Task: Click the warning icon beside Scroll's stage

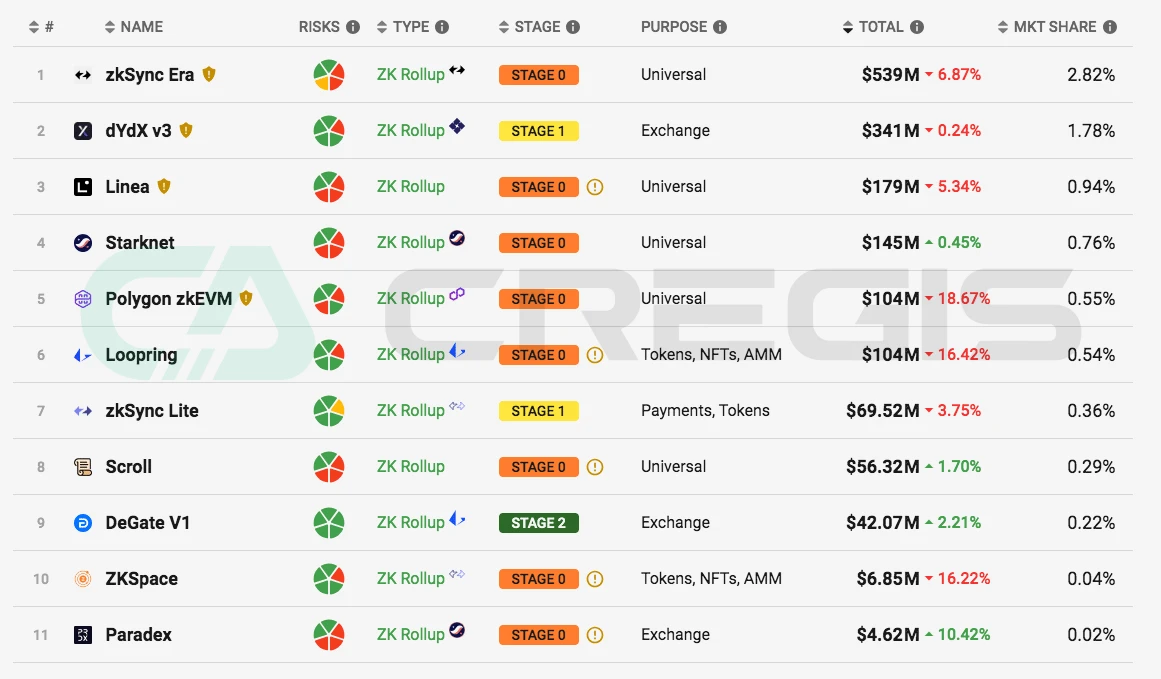Action: point(595,467)
